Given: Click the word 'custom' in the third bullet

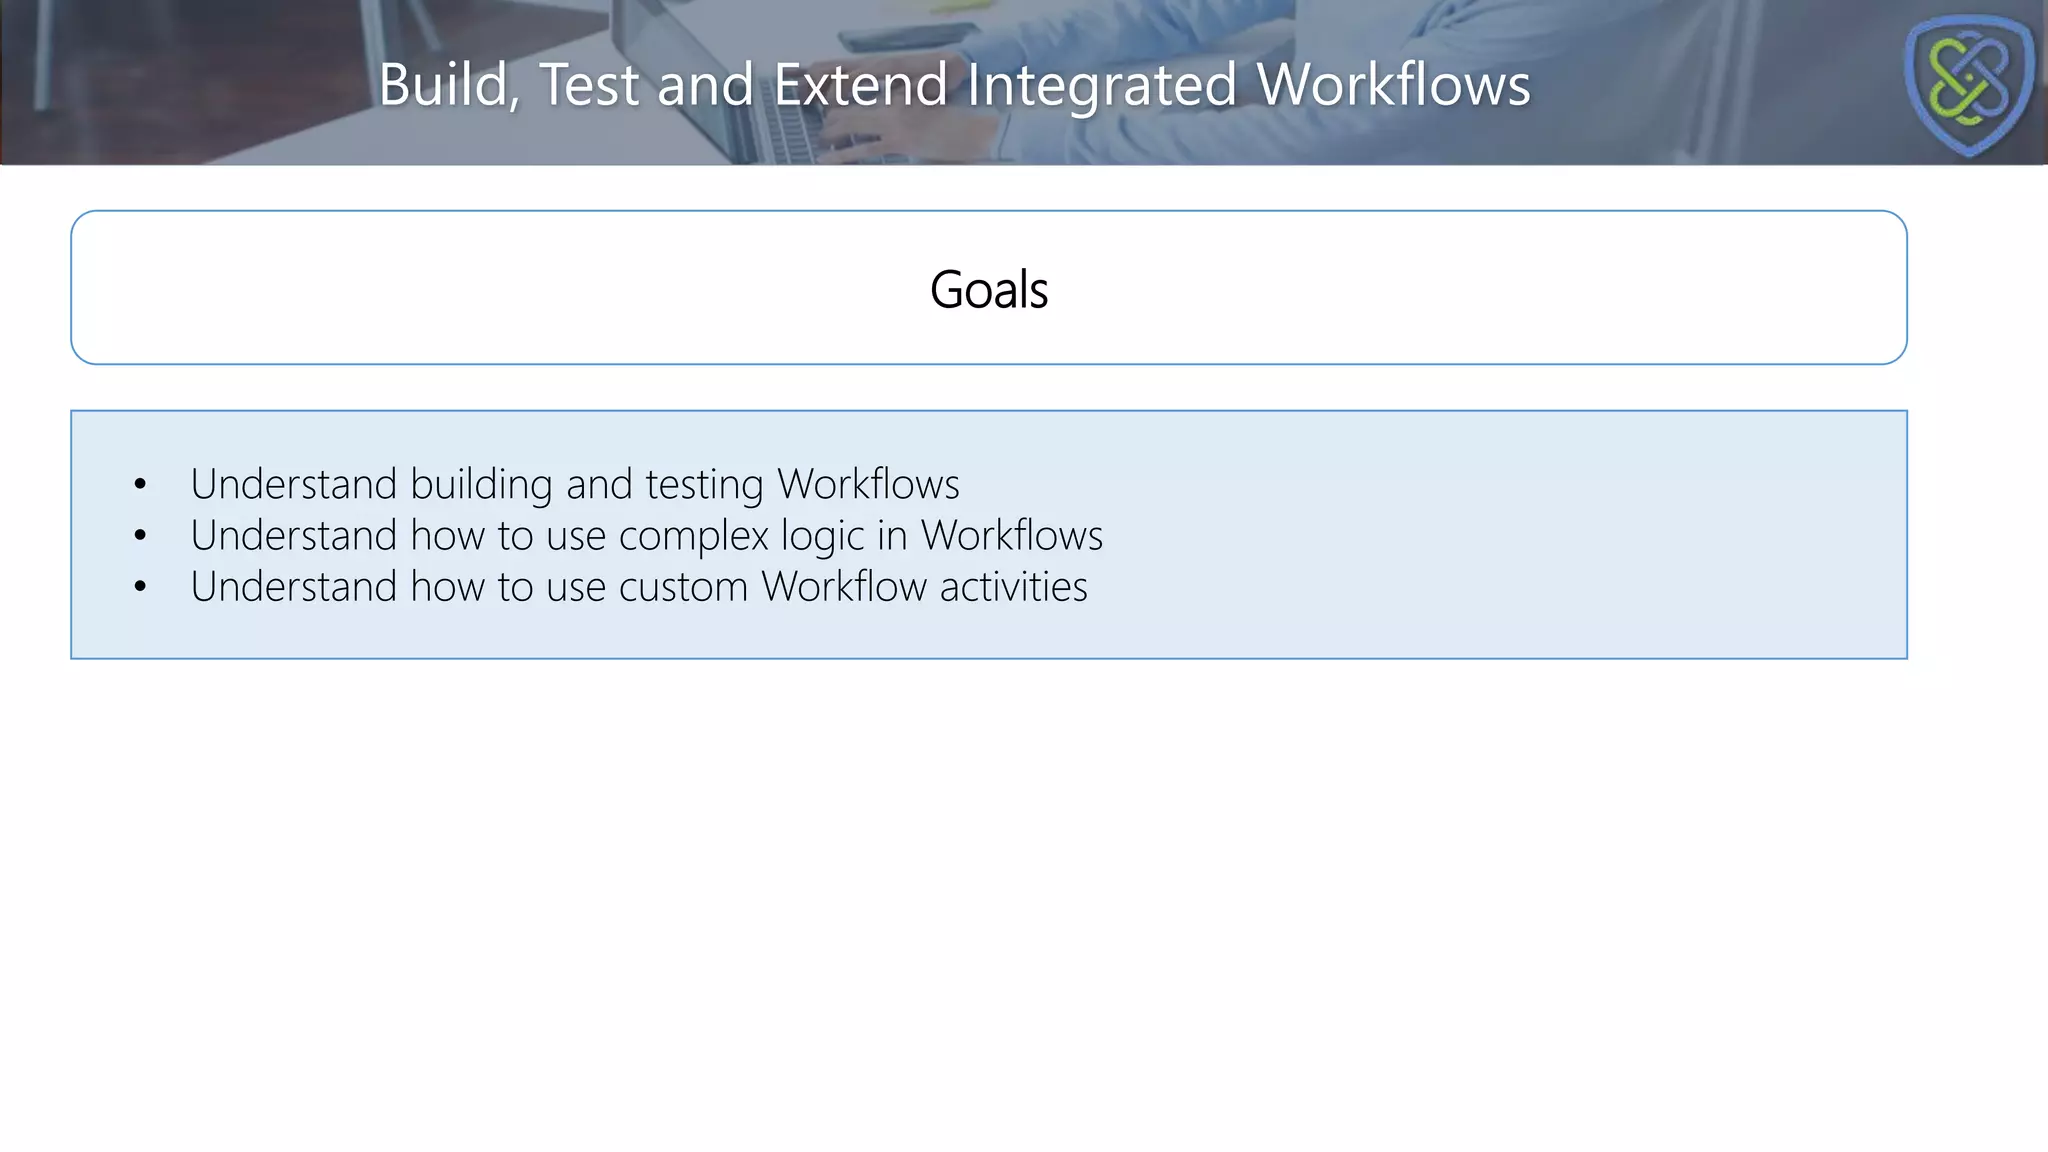Looking at the screenshot, I should coord(683,587).
